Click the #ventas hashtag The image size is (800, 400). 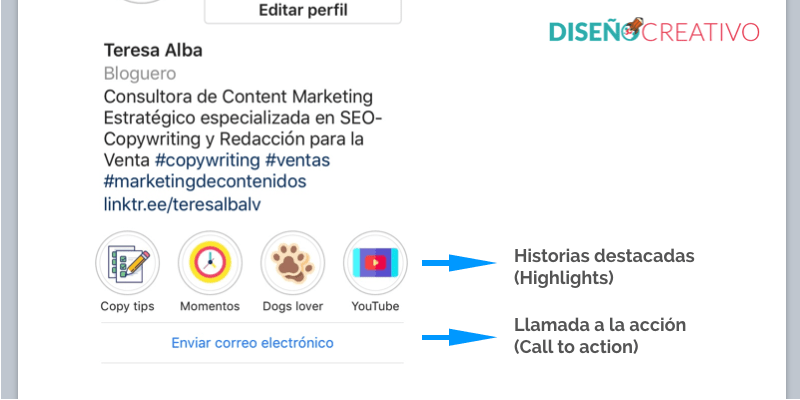[x=297, y=160]
